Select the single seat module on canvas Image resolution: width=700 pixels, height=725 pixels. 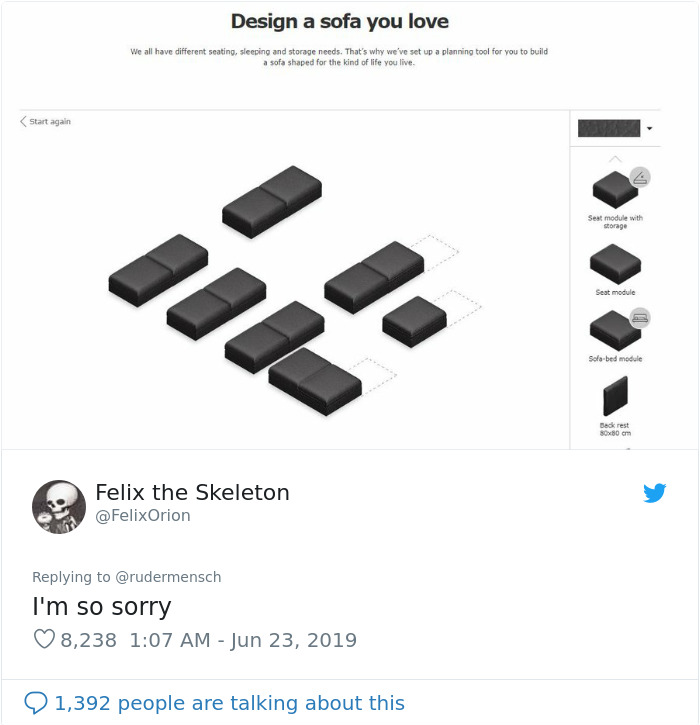click(414, 320)
